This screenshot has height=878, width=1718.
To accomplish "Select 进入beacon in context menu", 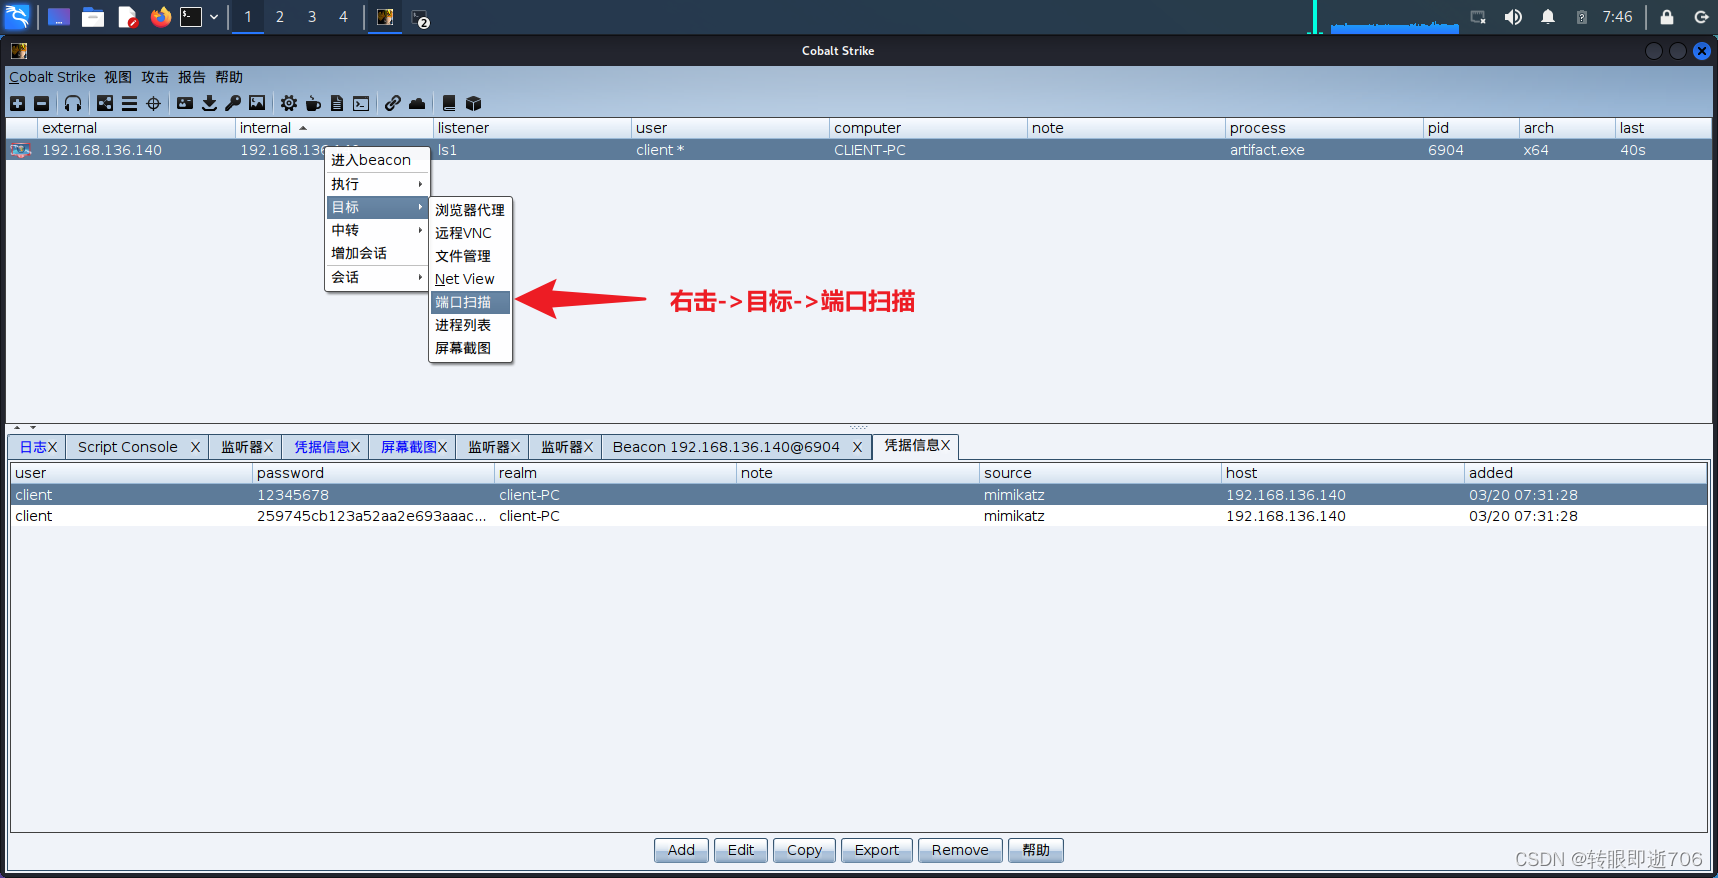I will point(377,160).
